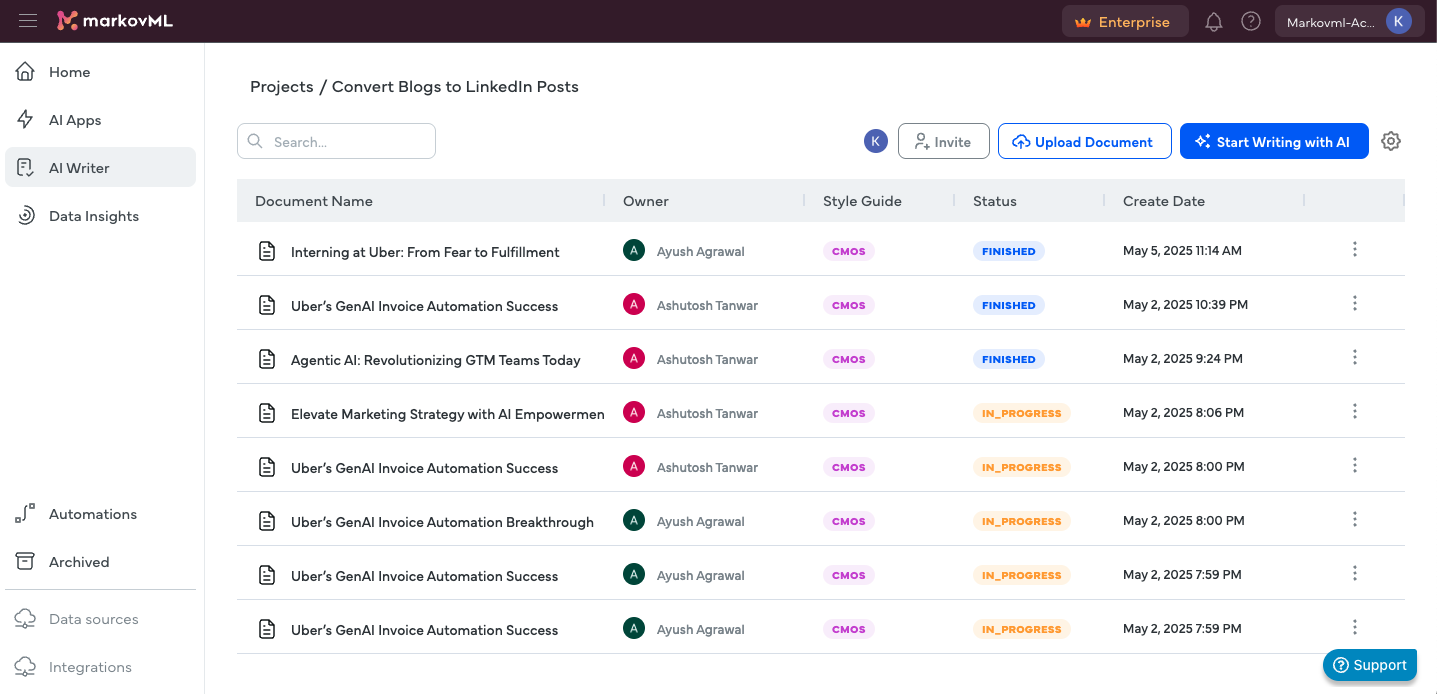1437x694 pixels.
Task: Click Projects breadcrumb link
Action: point(282,86)
